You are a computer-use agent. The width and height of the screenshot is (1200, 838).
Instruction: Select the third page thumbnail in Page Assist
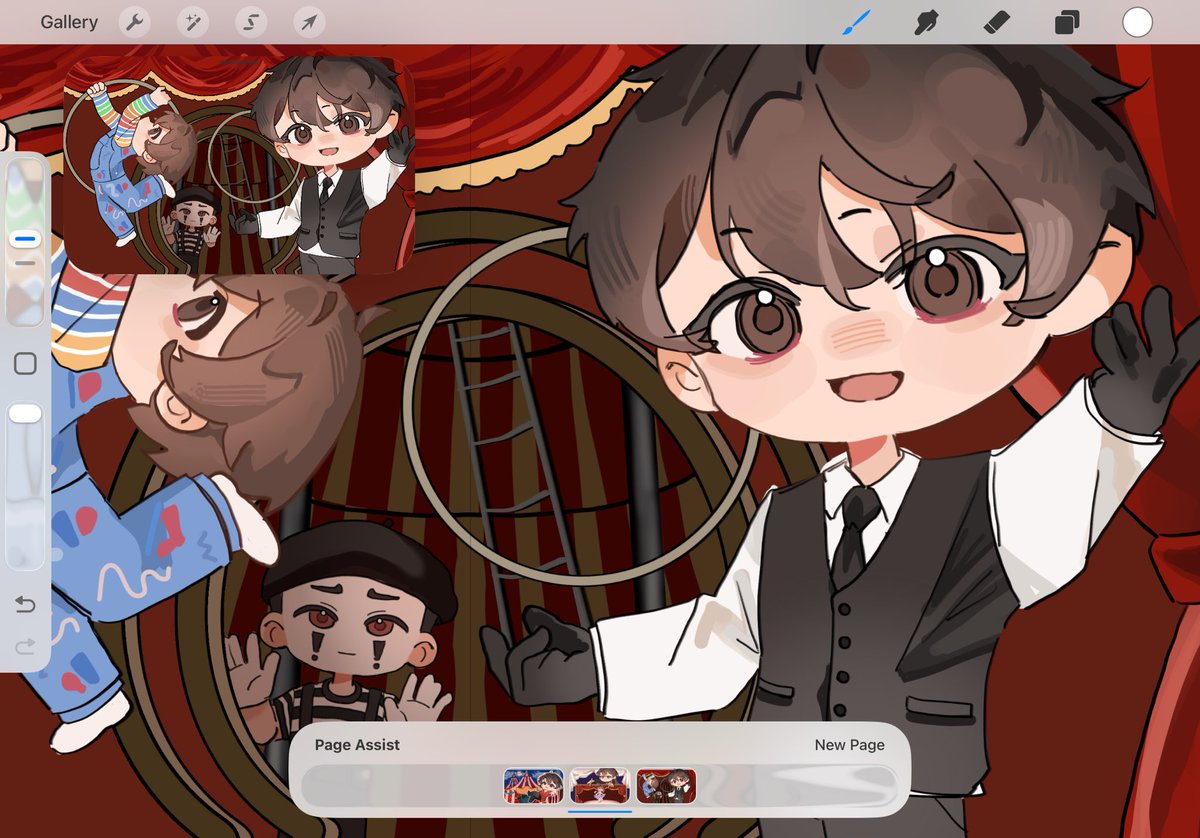tap(666, 786)
